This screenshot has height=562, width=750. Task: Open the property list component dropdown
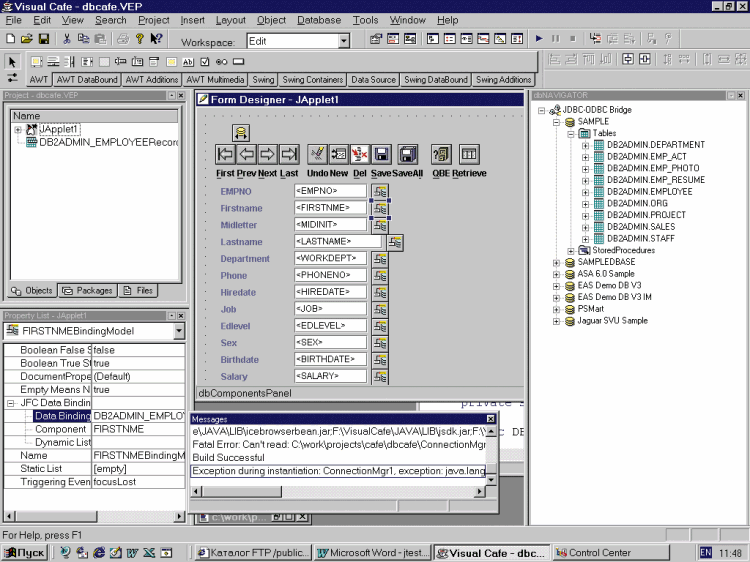click(x=178, y=331)
